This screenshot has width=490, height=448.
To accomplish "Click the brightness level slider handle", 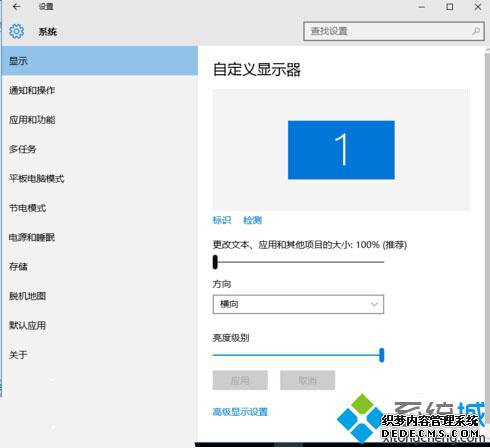I will (382, 355).
